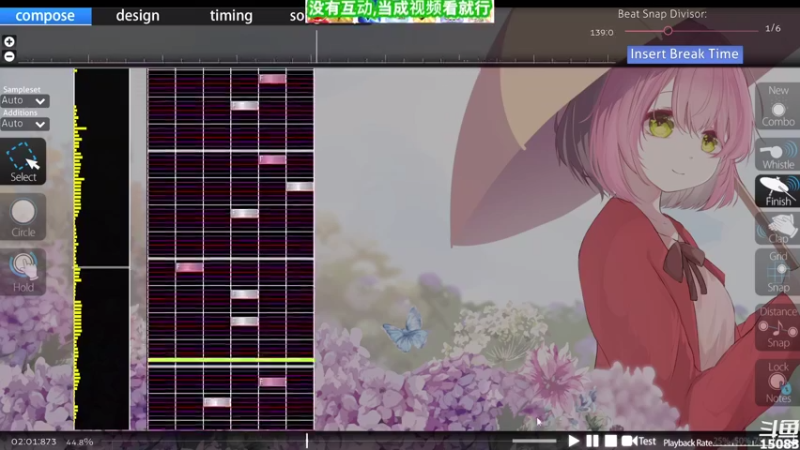The image size is (800, 450).
Task: Toggle Grid Snap
Action: point(778,272)
